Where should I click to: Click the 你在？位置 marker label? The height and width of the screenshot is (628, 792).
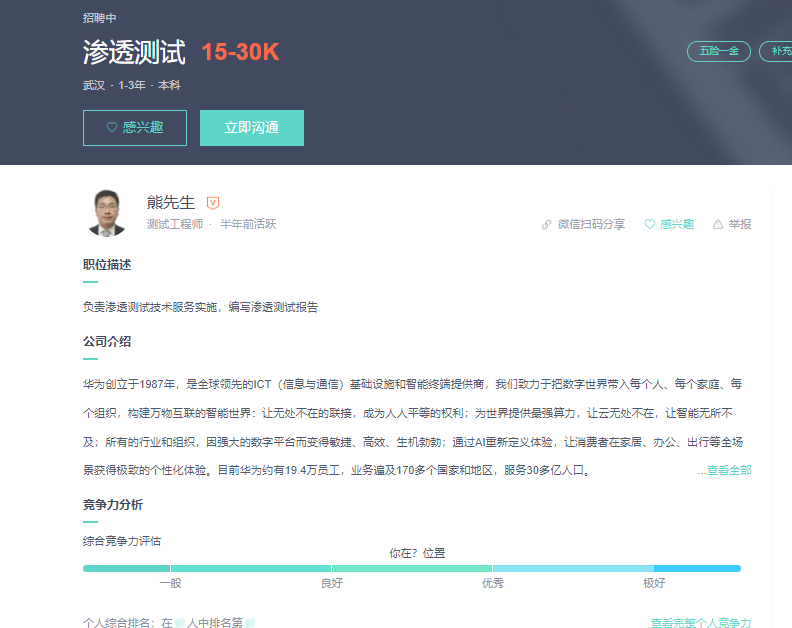[x=417, y=553]
